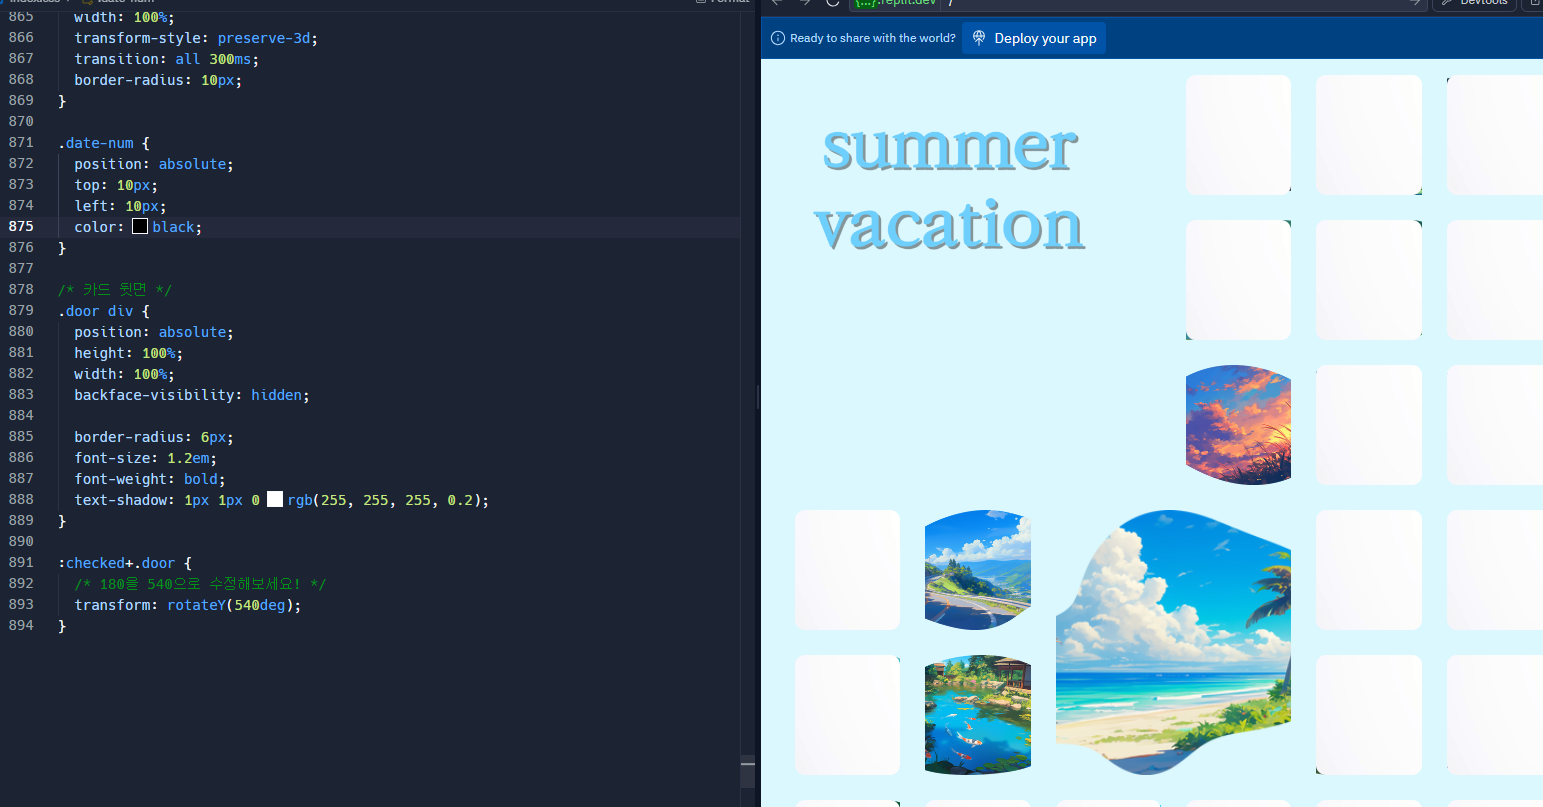Click line number 875 in the gutter
Viewport: 1543px width, 807px height.
point(21,227)
